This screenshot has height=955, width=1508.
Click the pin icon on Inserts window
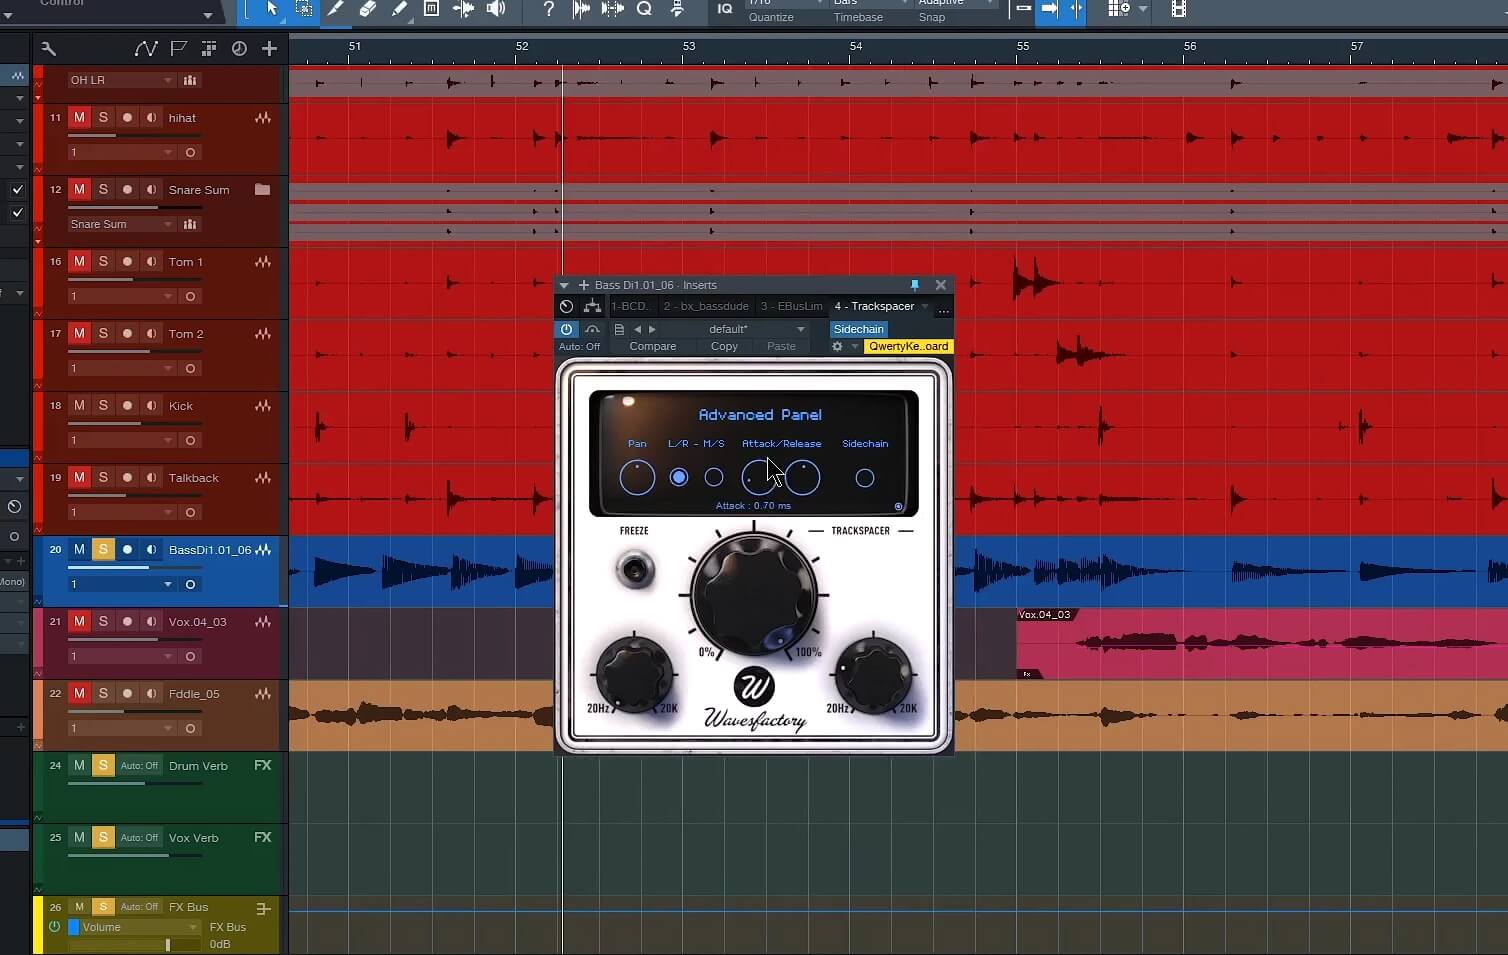pos(914,285)
